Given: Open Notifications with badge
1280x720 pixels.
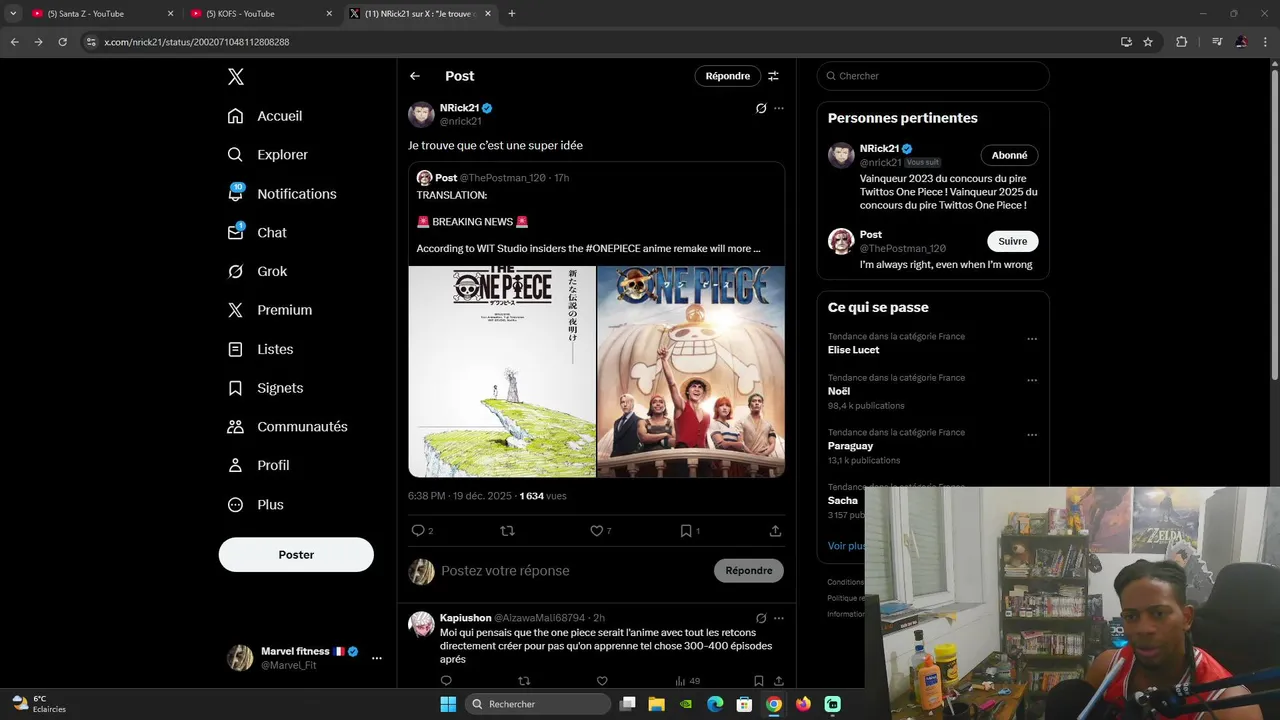Looking at the screenshot, I should click(281, 194).
